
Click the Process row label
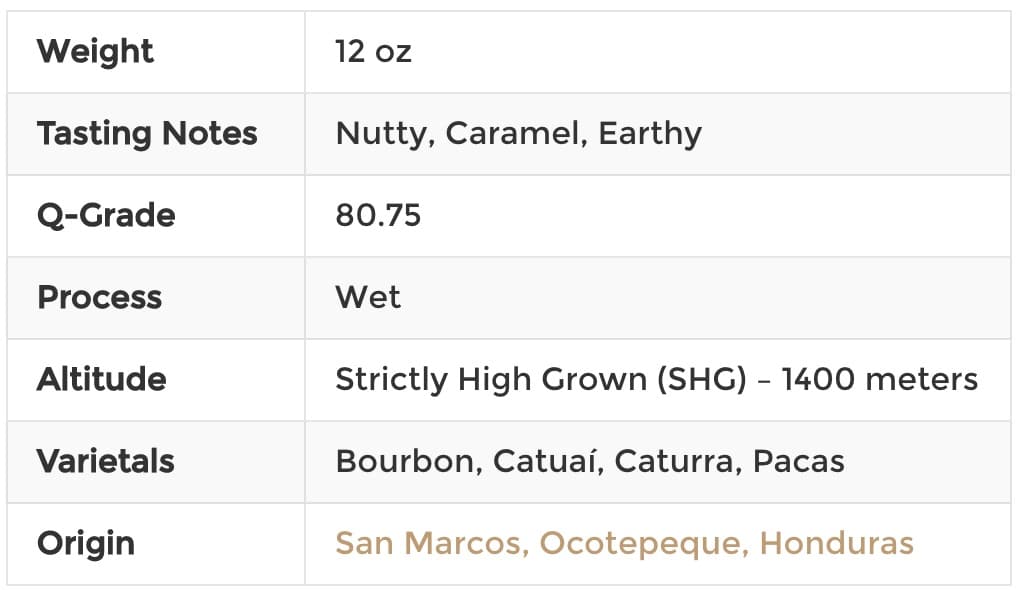point(99,297)
